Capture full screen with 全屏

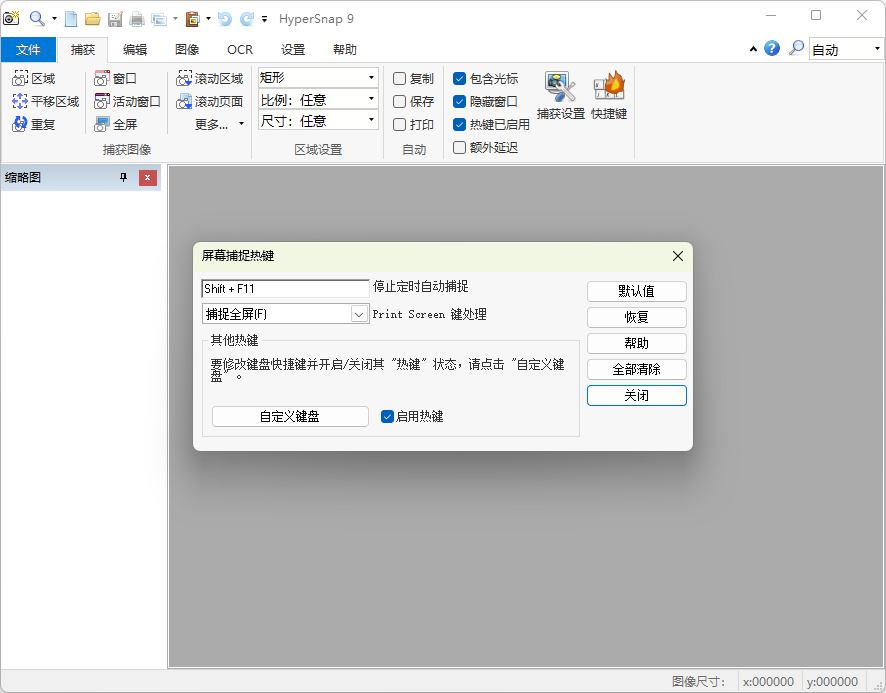click(x=115, y=124)
